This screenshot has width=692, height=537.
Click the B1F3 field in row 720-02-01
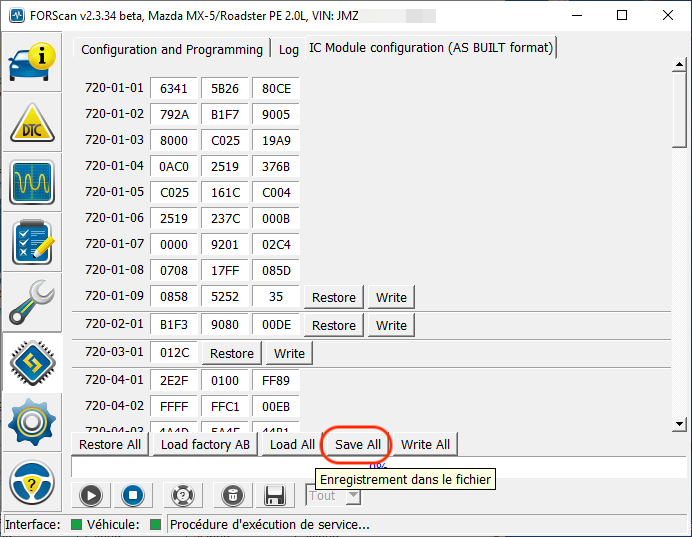coord(174,325)
